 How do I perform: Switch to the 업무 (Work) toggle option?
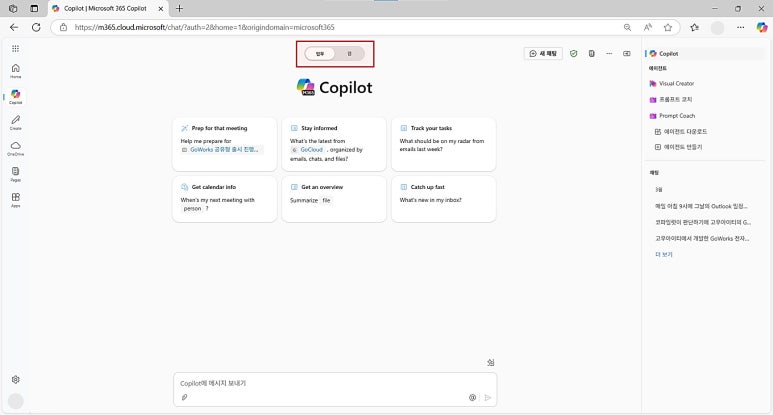tap(320, 54)
